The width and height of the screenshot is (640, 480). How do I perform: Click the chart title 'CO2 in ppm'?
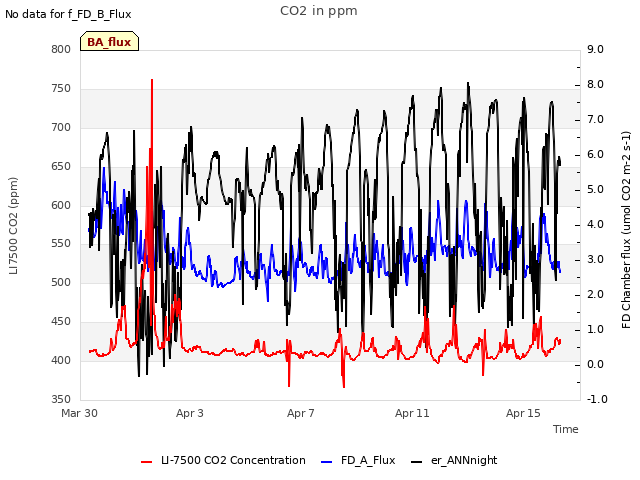319,11
